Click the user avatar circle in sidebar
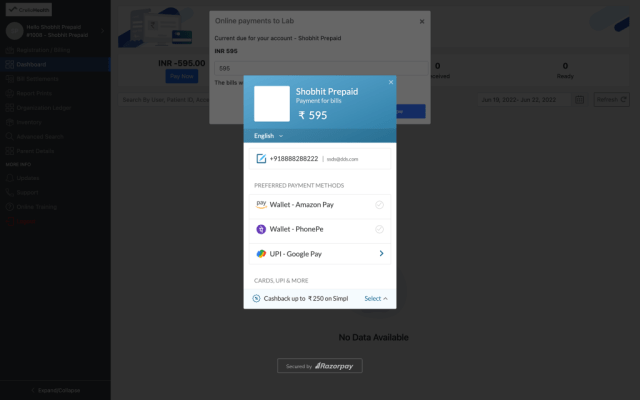The image size is (640, 400). pos(14,31)
